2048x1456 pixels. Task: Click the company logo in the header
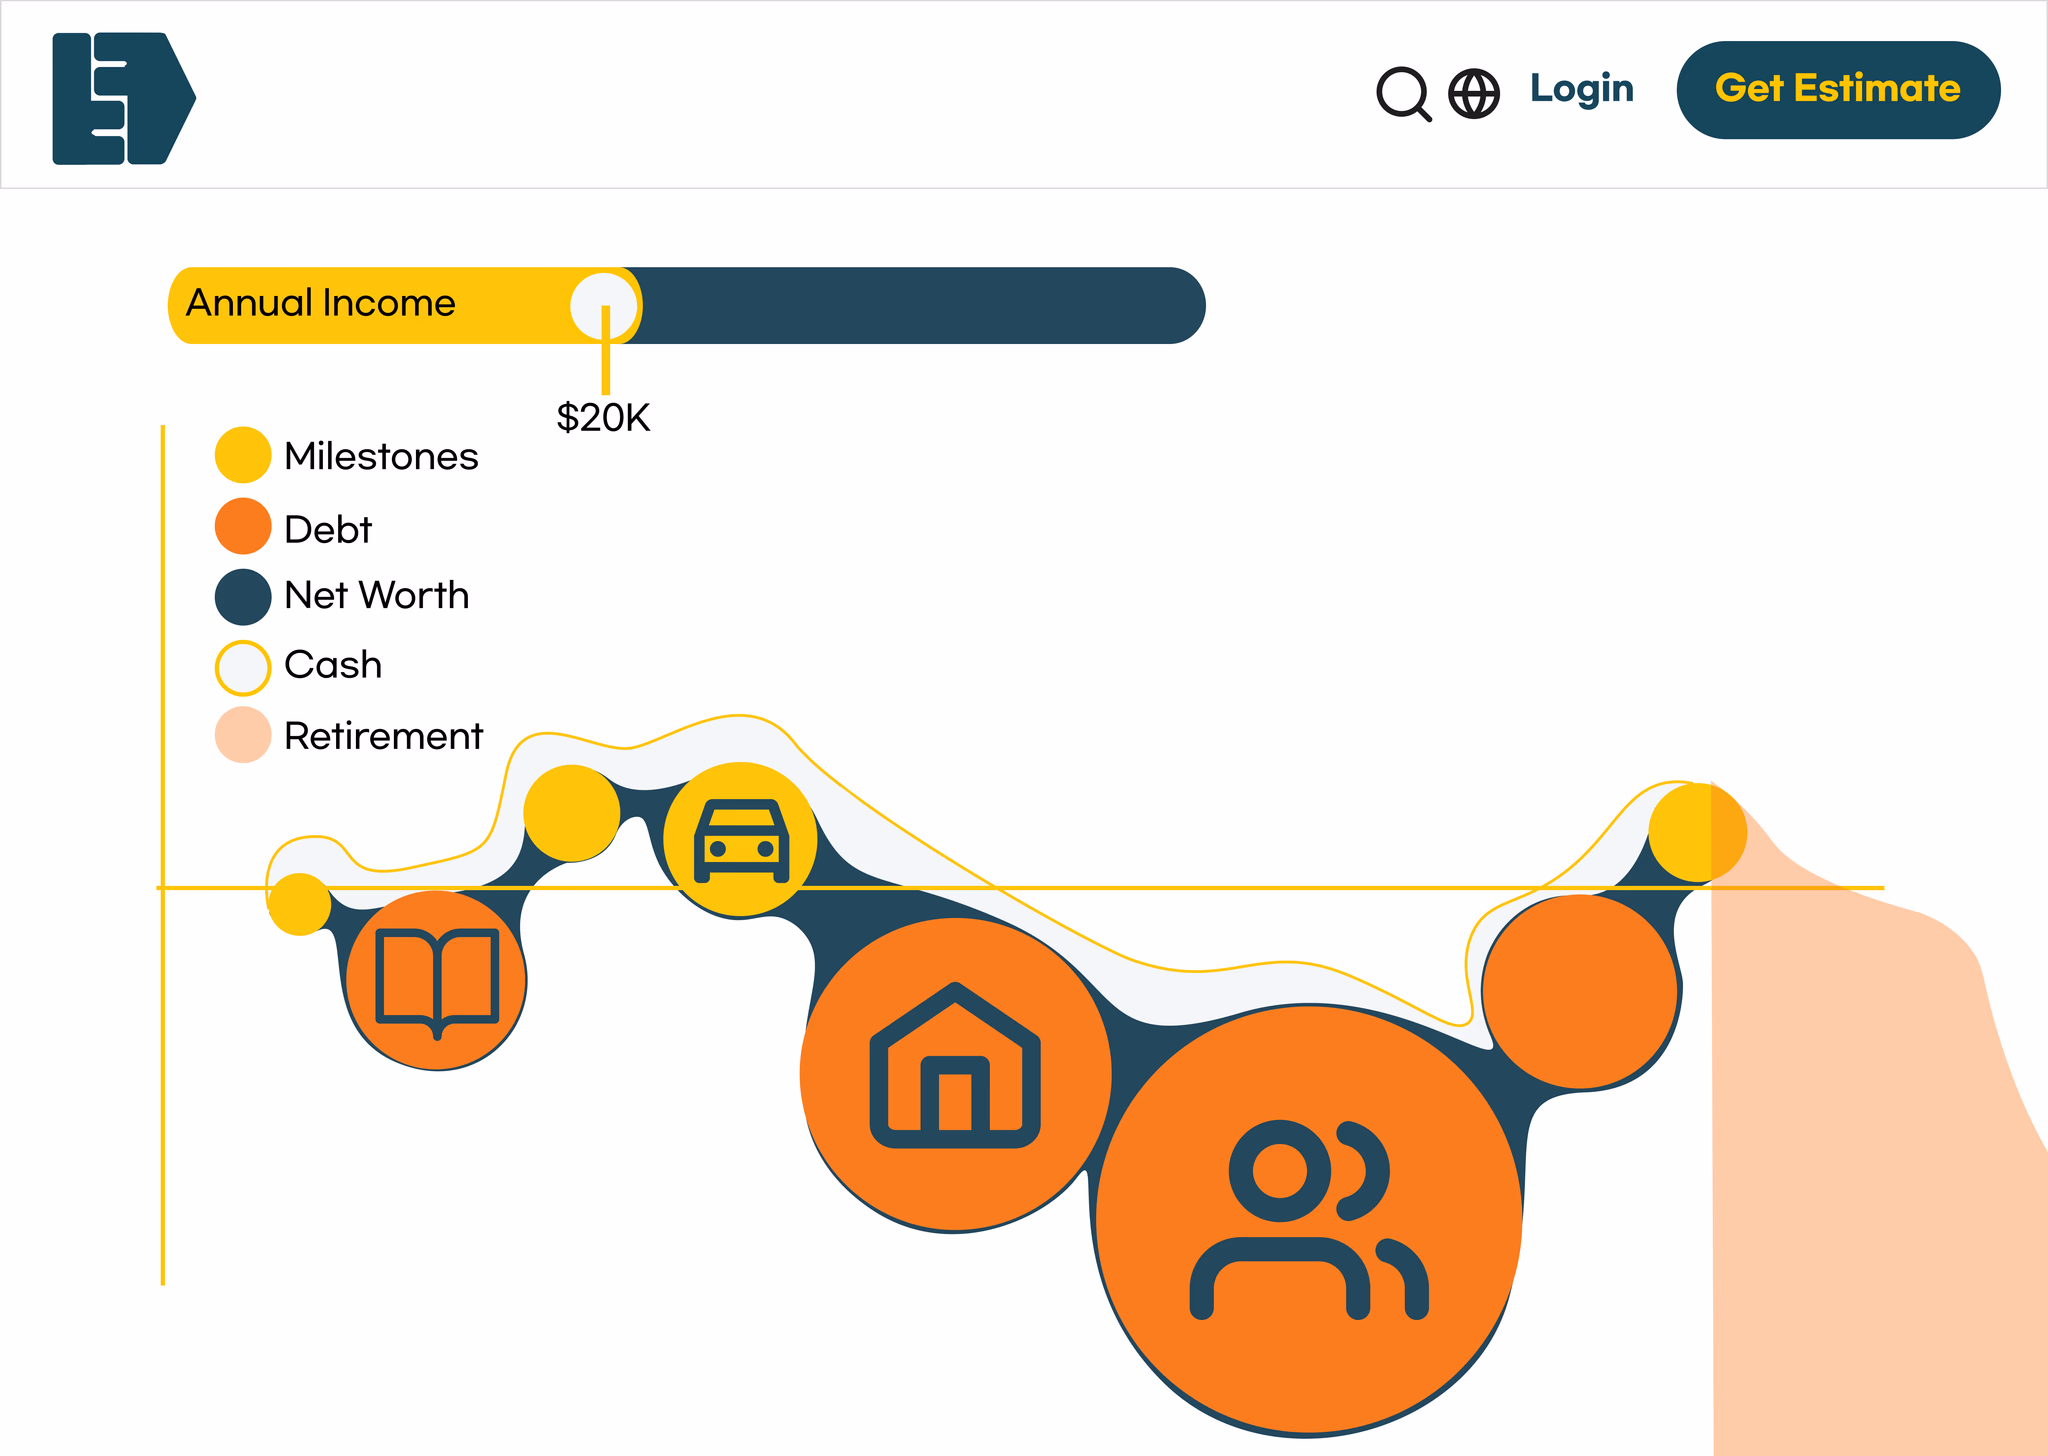pos(124,98)
